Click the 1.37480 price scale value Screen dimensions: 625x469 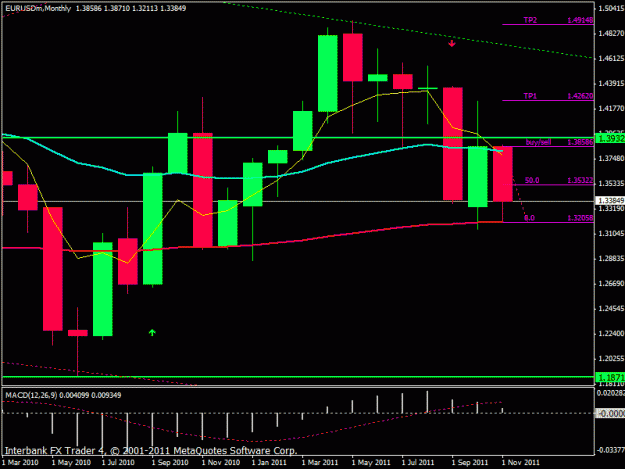pos(611,158)
